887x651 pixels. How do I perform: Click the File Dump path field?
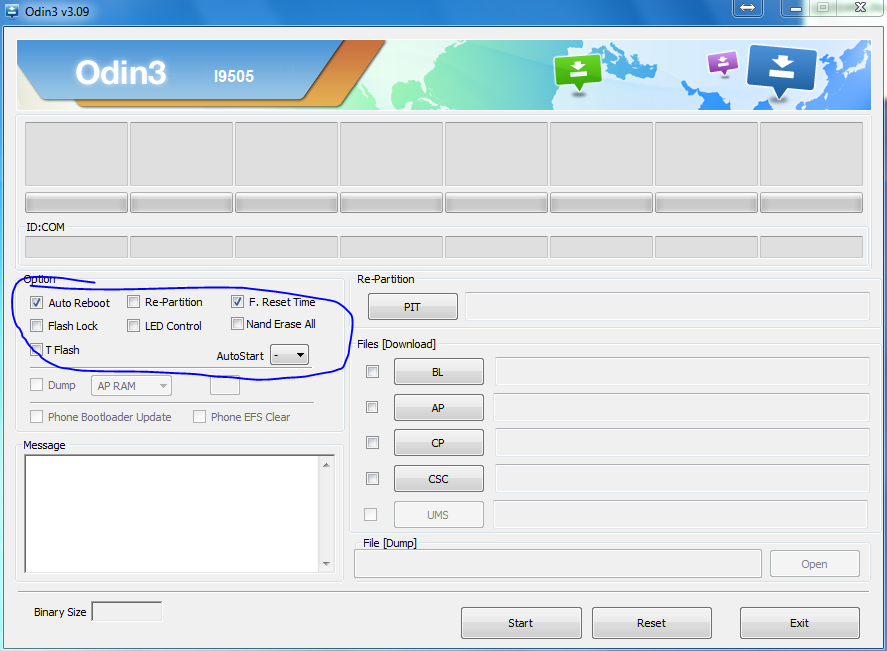(x=558, y=564)
